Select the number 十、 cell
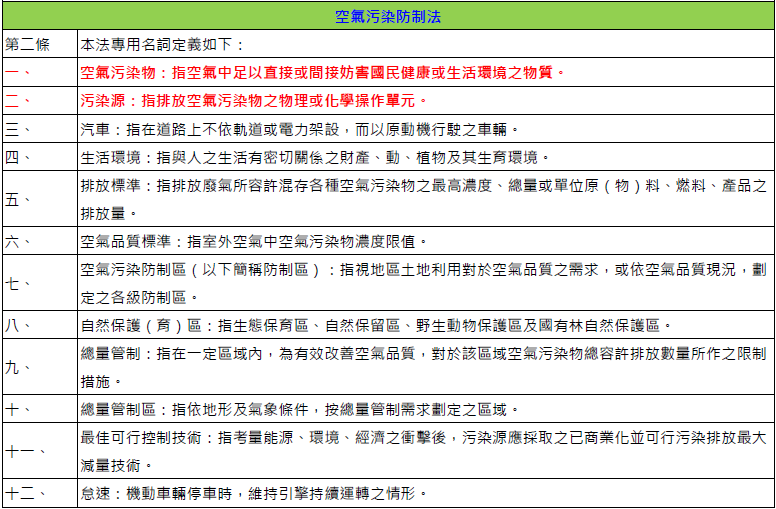Image resolution: width=776 pixels, height=509 pixels. click(40, 409)
